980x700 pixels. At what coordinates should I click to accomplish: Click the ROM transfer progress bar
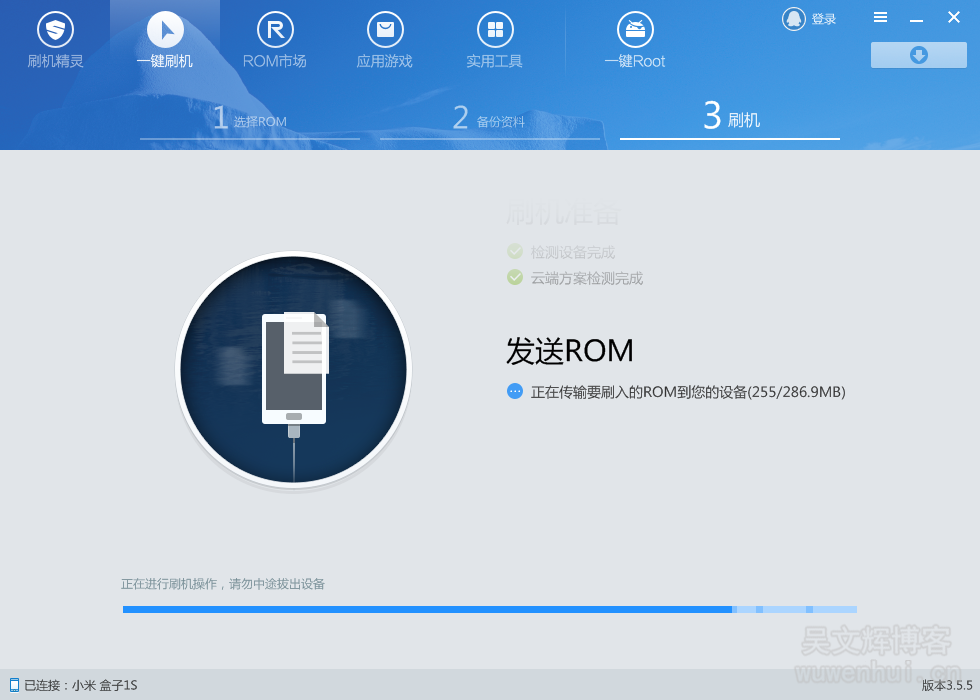(x=489, y=609)
